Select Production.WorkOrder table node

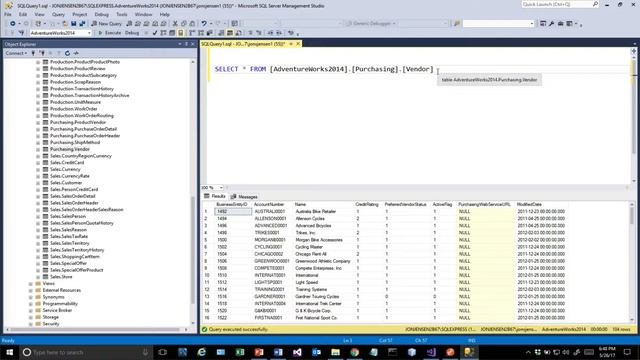click(73, 109)
